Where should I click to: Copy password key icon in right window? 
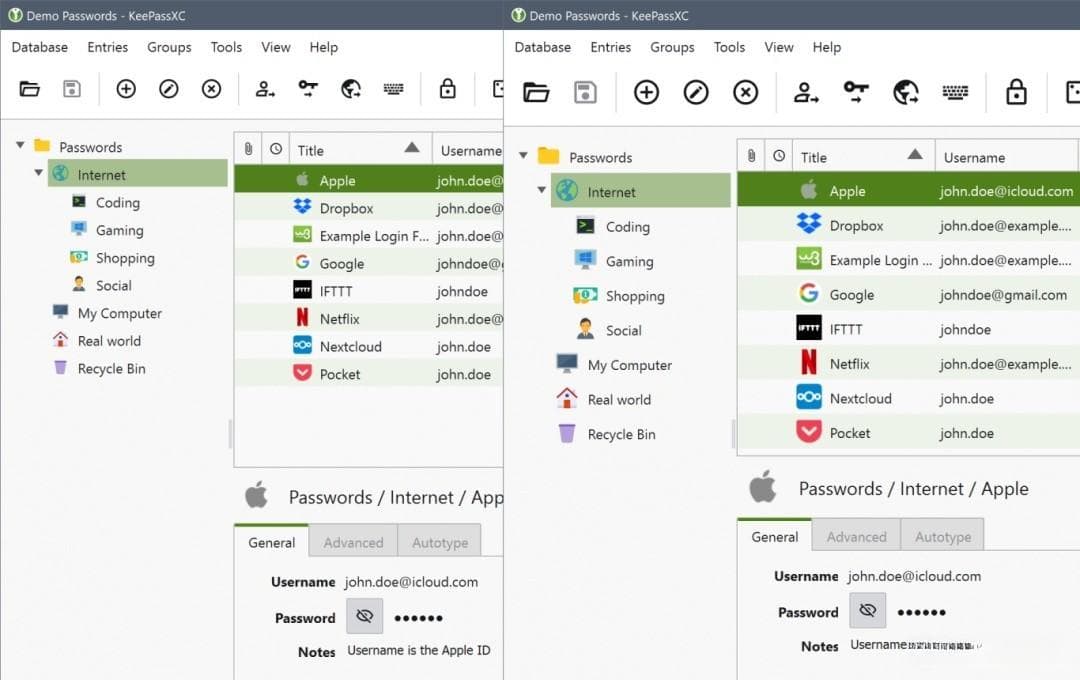tap(856, 92)
